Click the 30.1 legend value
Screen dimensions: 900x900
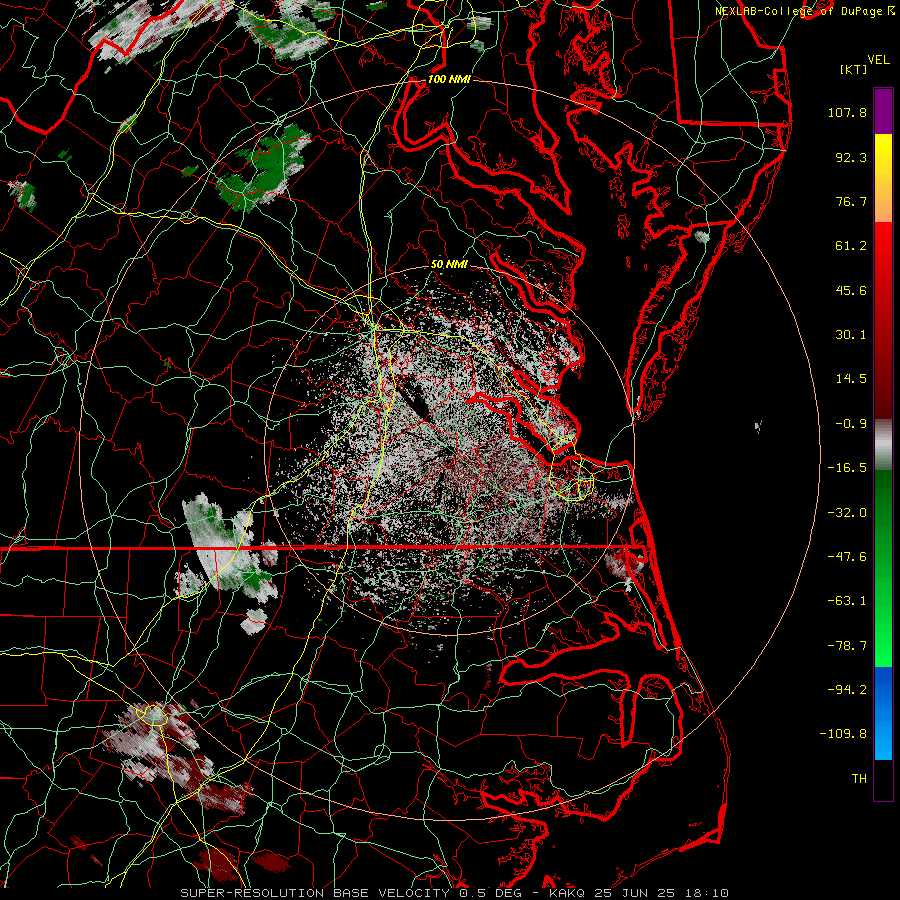click(851, 335)
